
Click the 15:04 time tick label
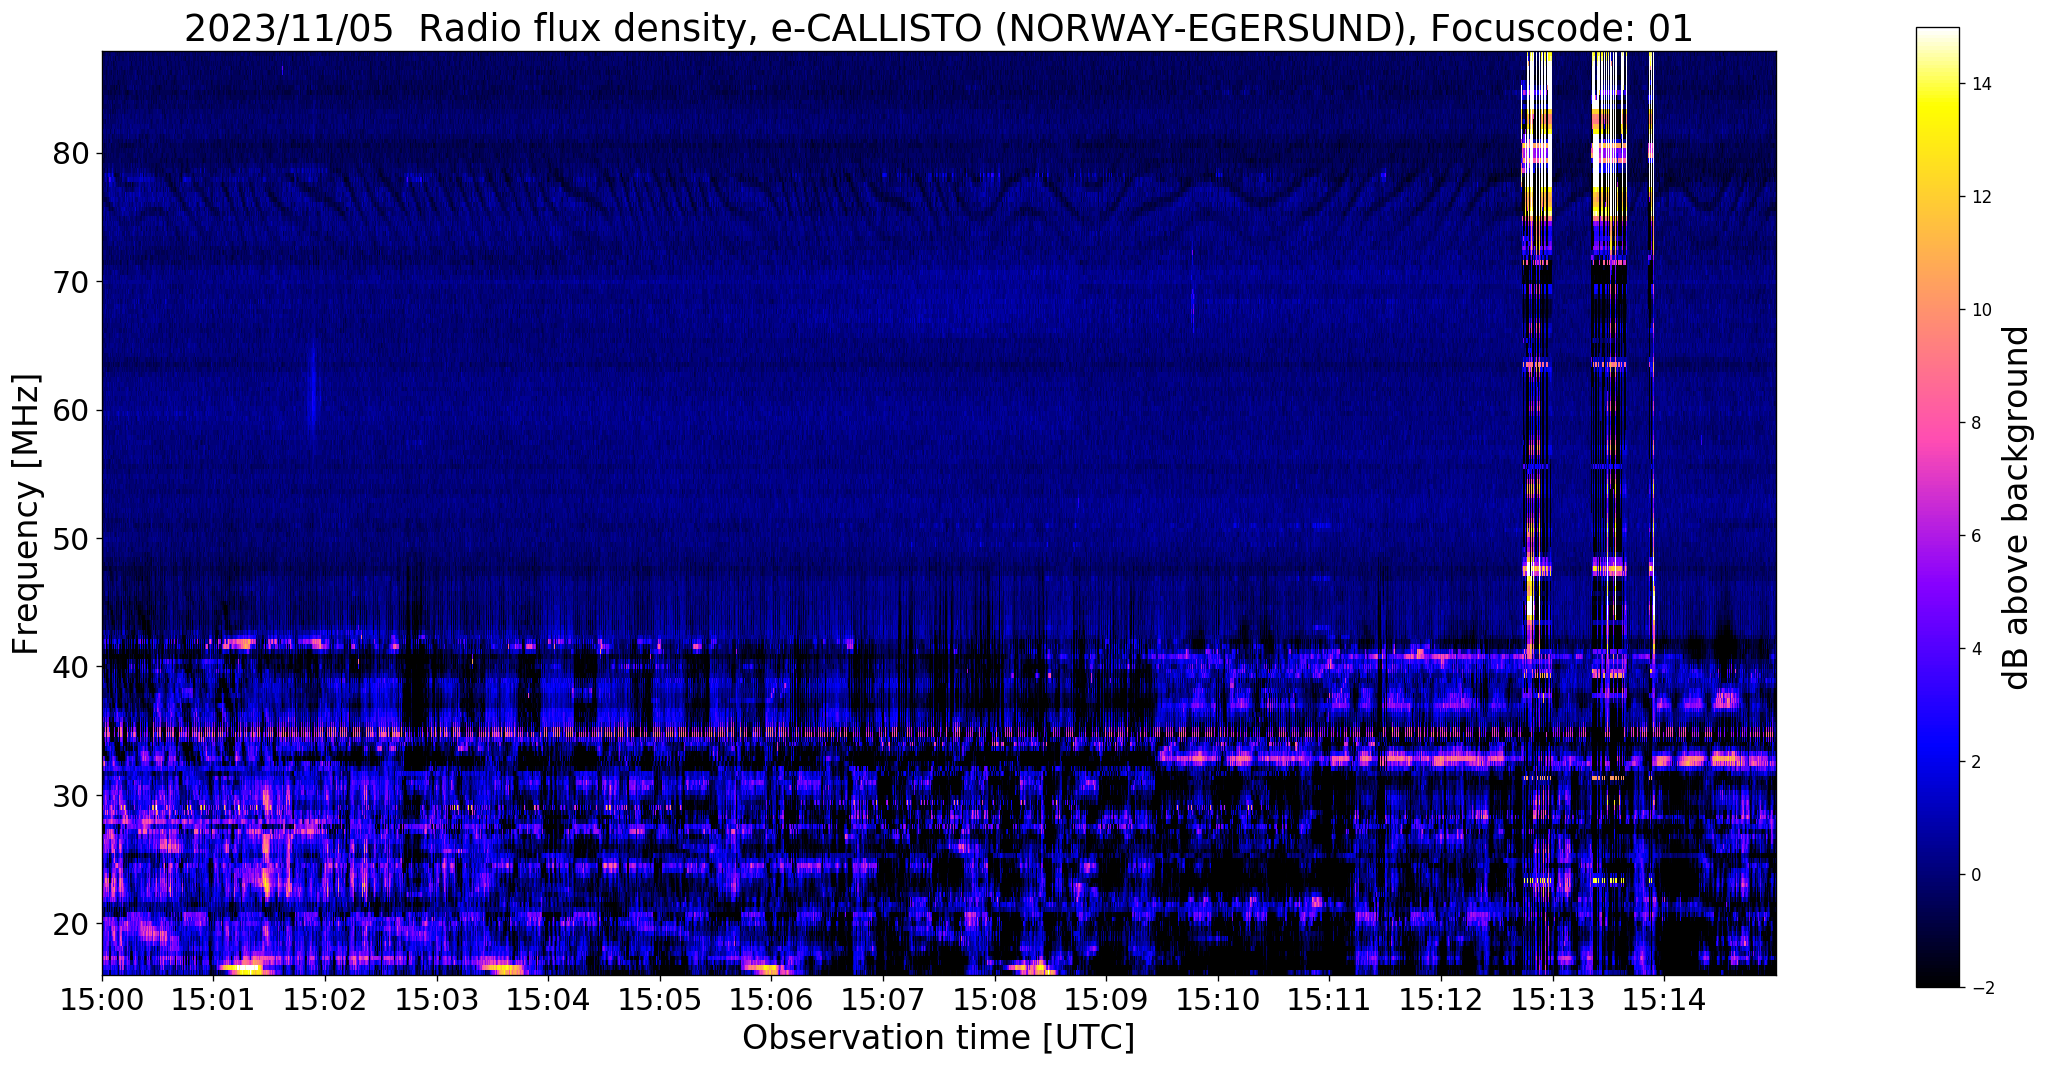pos(548,1000)
